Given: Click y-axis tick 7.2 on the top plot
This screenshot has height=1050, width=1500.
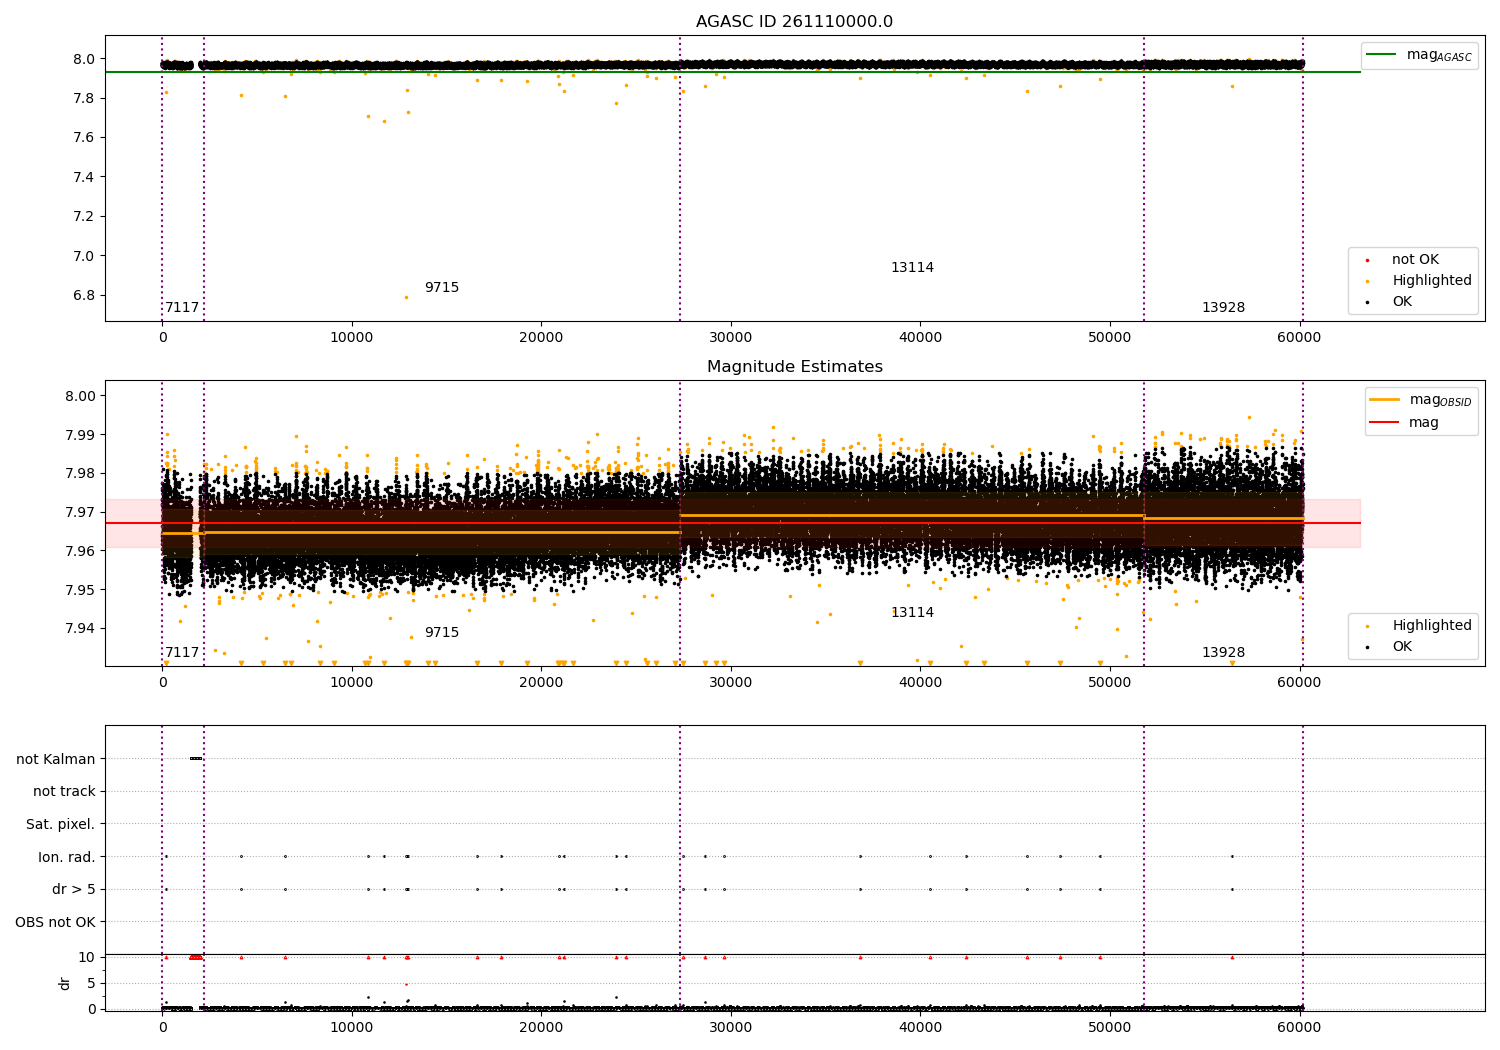Looking at the screenshot, I should click(x=85, y=217).
